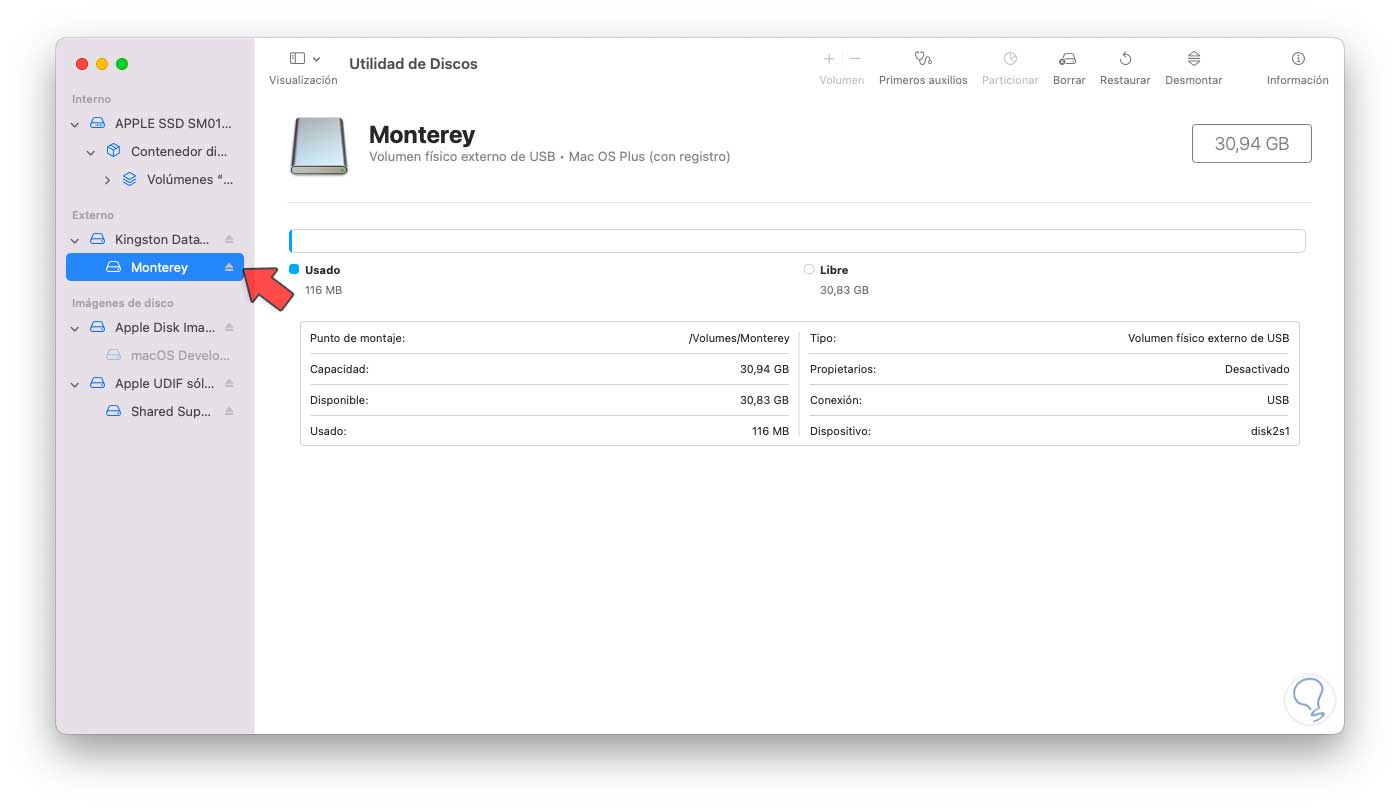
Task: Click the Restaurar toolbar icon
Action: (x=1125, y=59)
